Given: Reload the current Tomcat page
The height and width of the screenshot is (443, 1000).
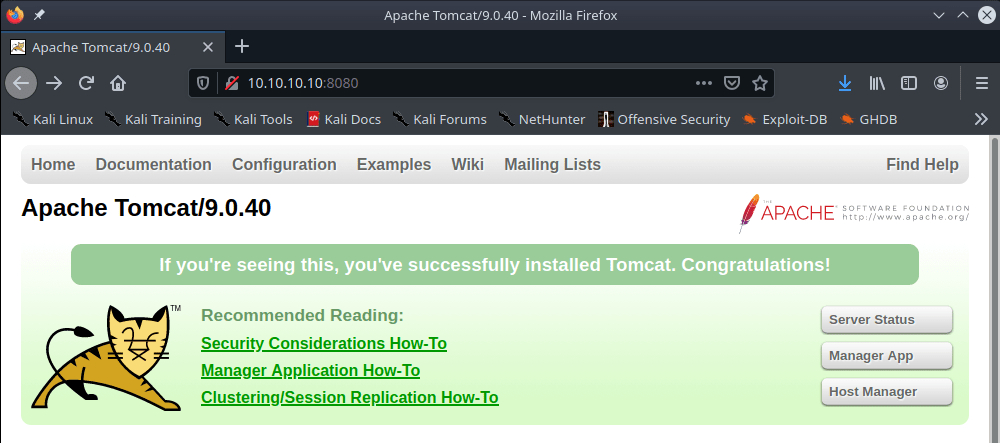Looking at the screenshot, I should (x=87, y=83).
